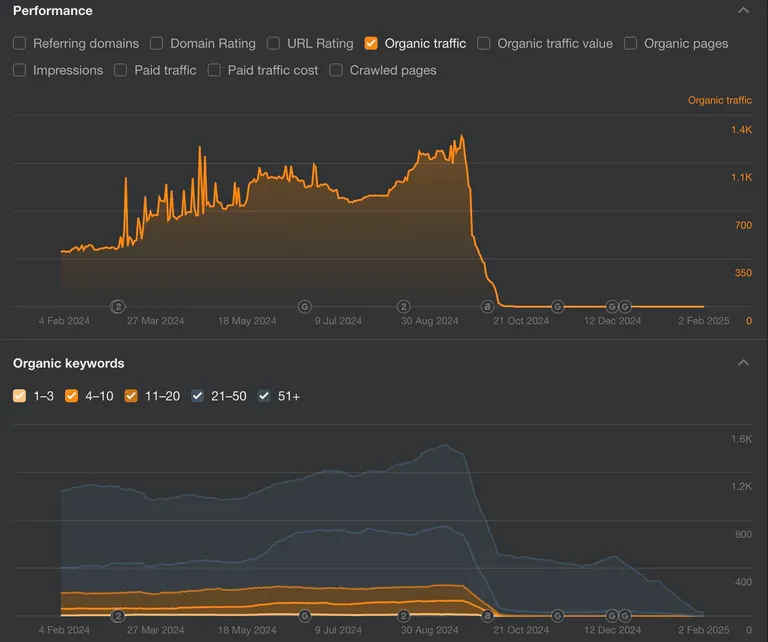768x642 pixels.
Task: Click the '2' marker near 30 Aug 2024 in Performance chart
Action: [404, 306]
